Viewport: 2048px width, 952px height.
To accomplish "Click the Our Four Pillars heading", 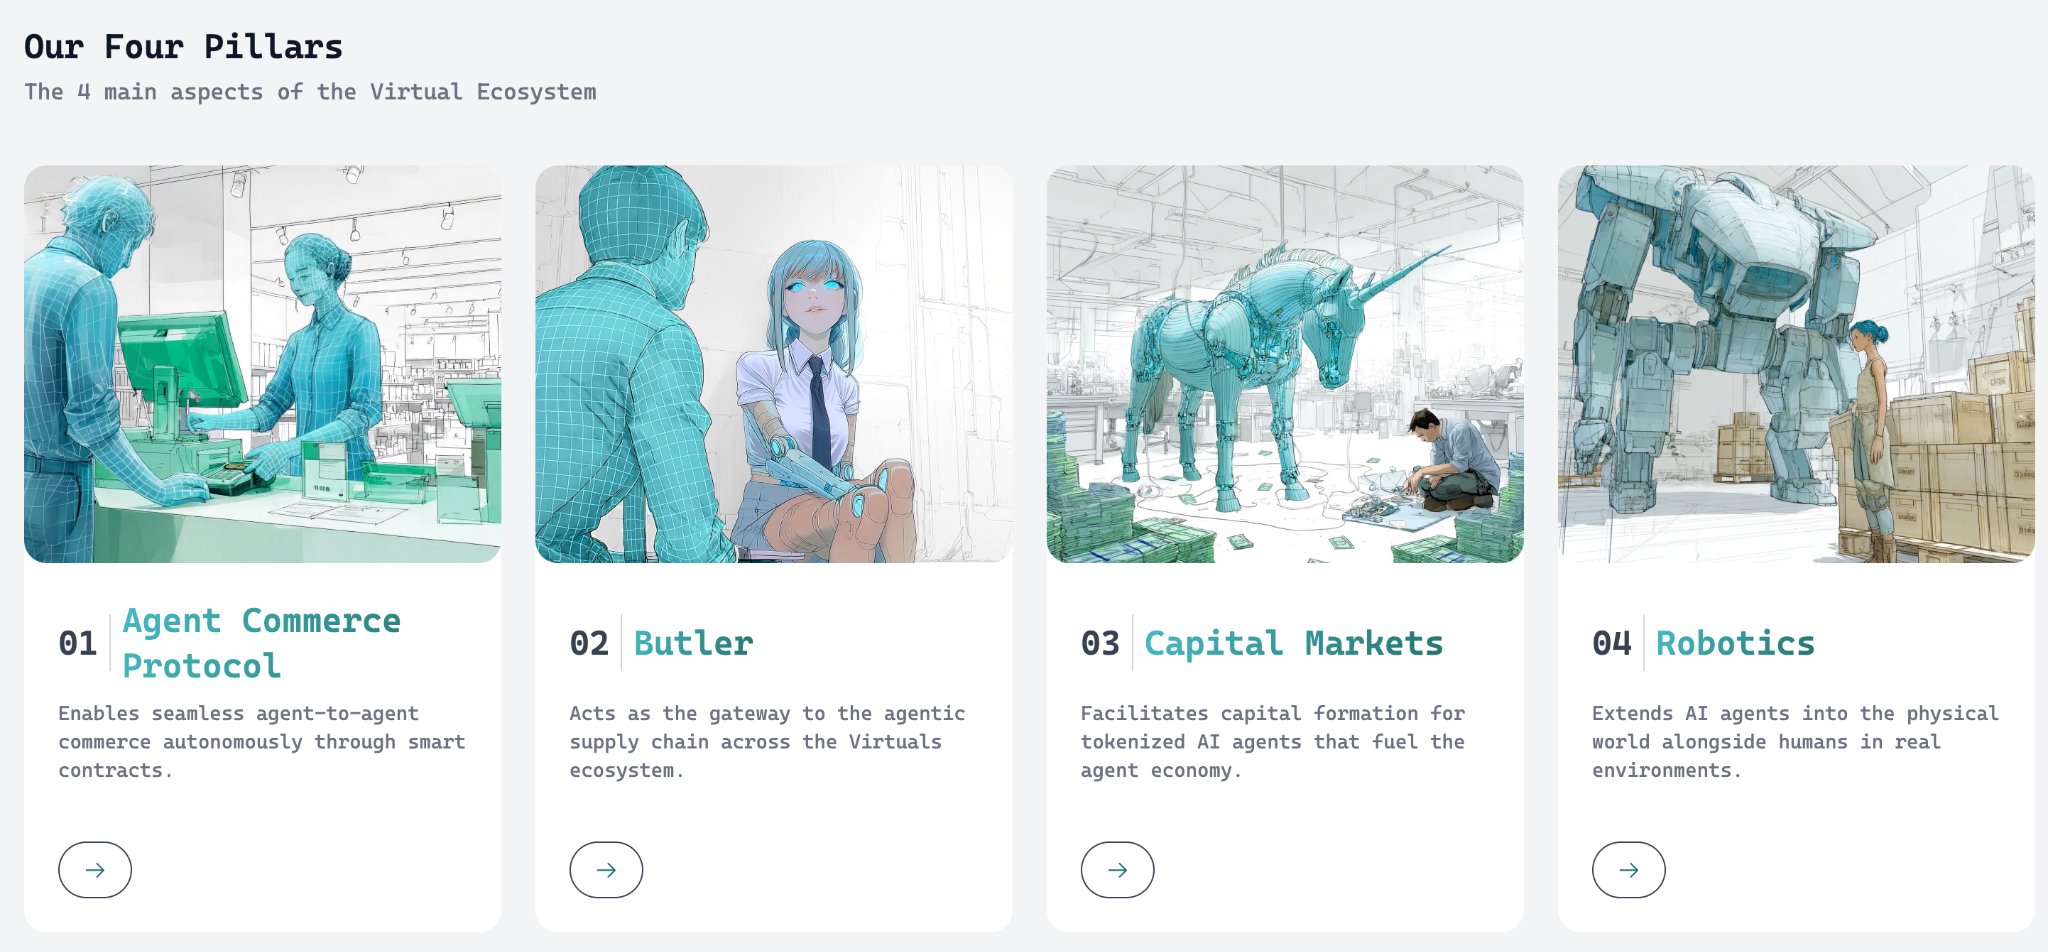I will [183, 47].
